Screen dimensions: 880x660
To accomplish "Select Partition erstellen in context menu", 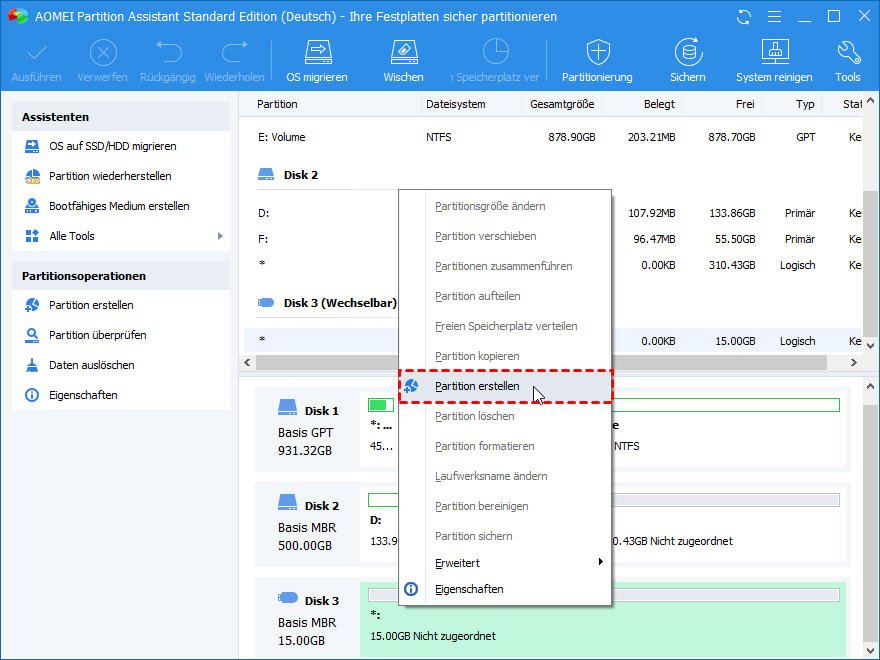I will pos(505,386).
